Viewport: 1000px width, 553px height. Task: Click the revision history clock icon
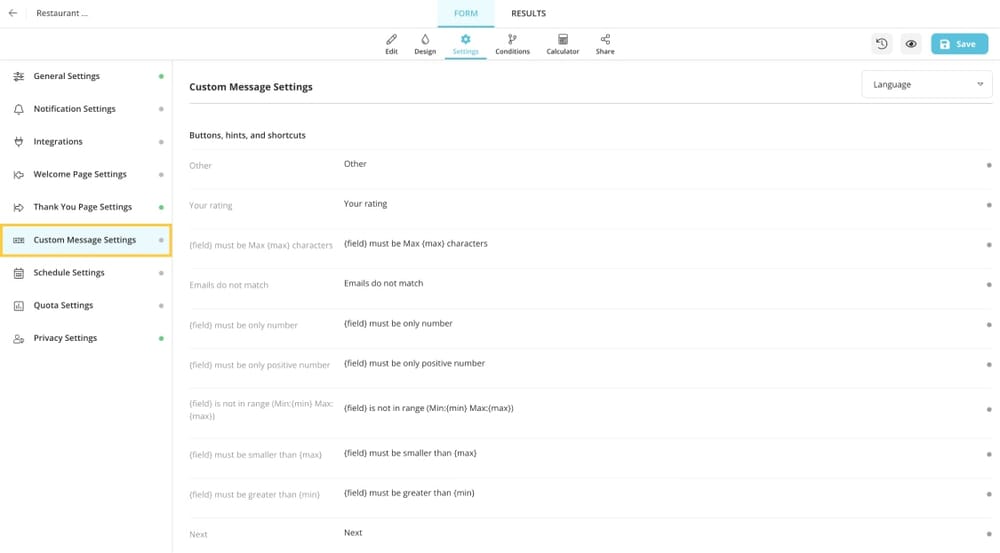point(881,44)
